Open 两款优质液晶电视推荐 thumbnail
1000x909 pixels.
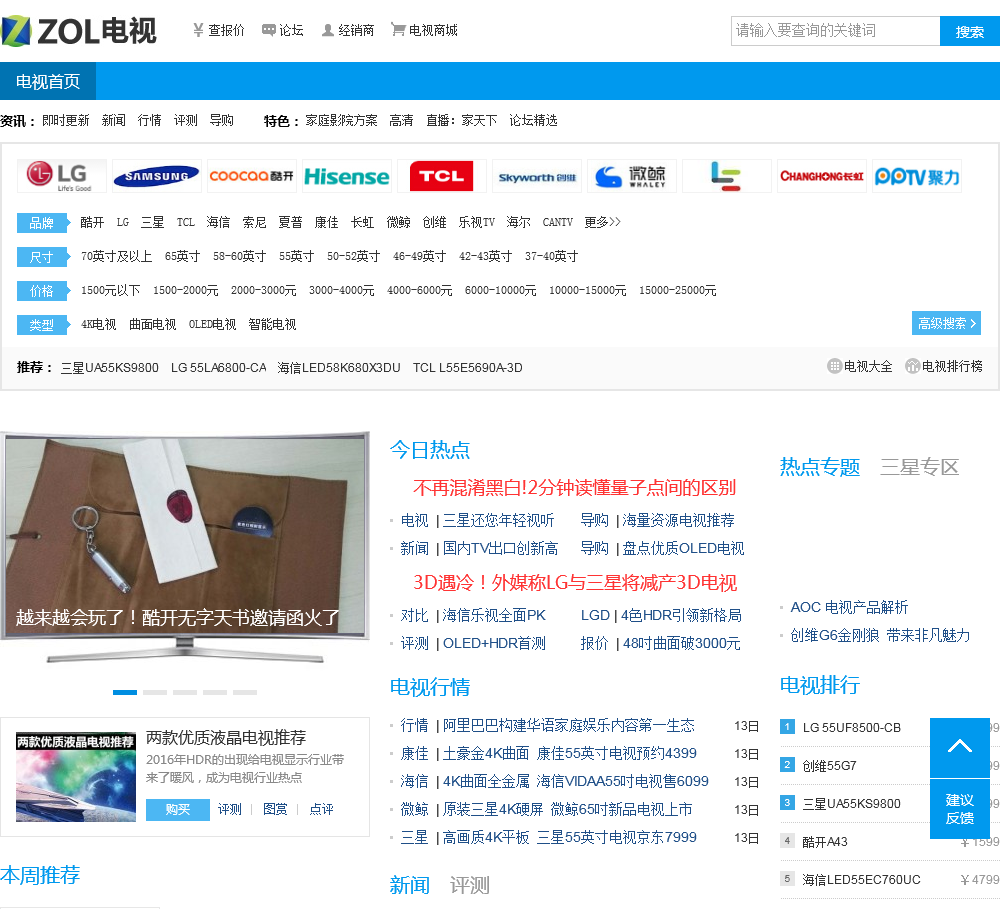coord(76,776)
